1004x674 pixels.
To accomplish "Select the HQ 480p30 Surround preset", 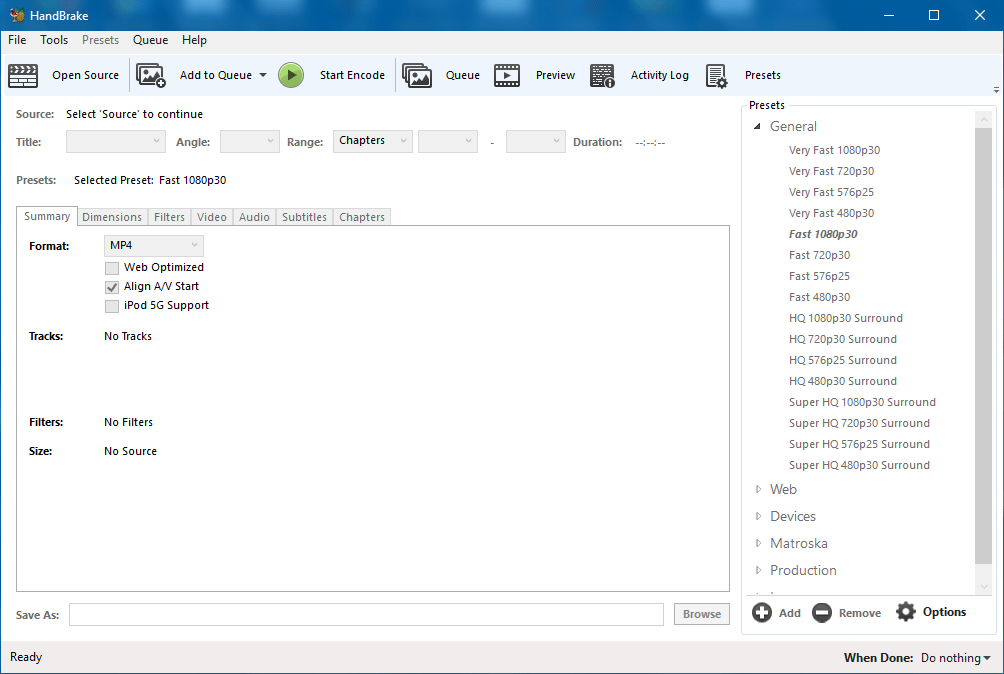I will click(843, 381).
